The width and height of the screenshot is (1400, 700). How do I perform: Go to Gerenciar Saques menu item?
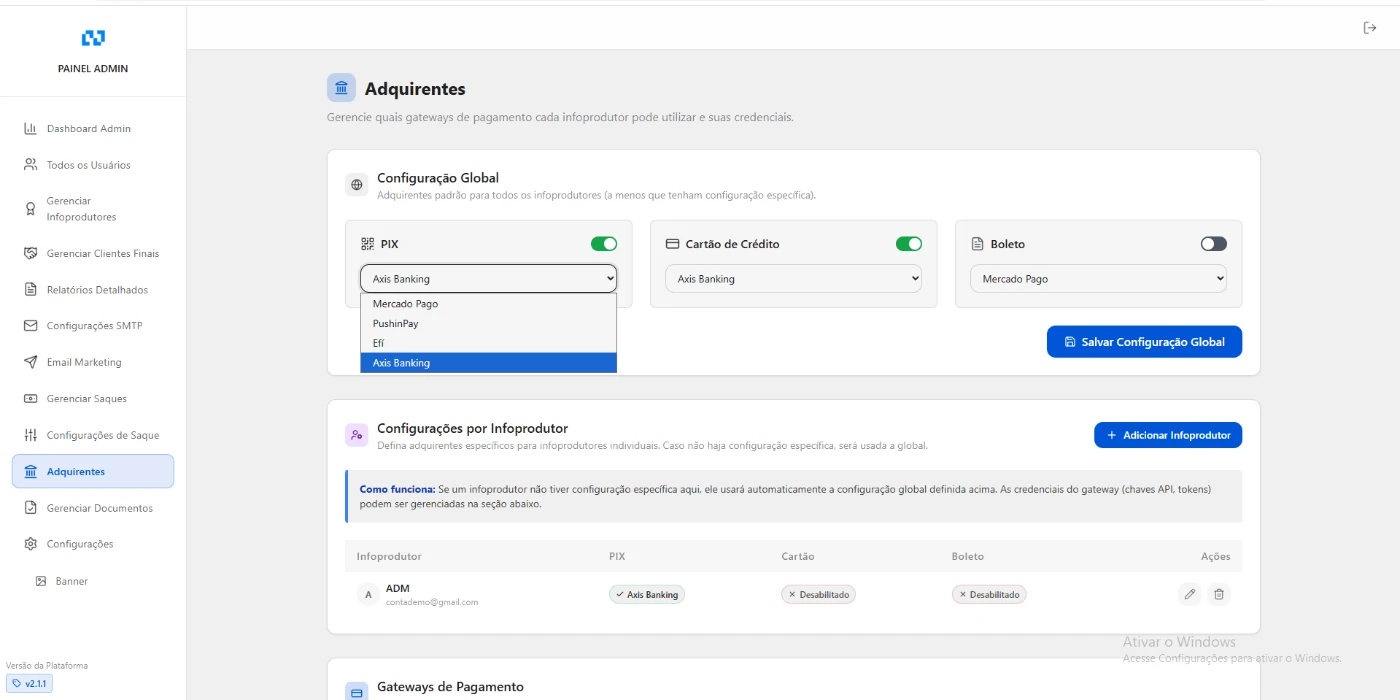click(86, 399)
